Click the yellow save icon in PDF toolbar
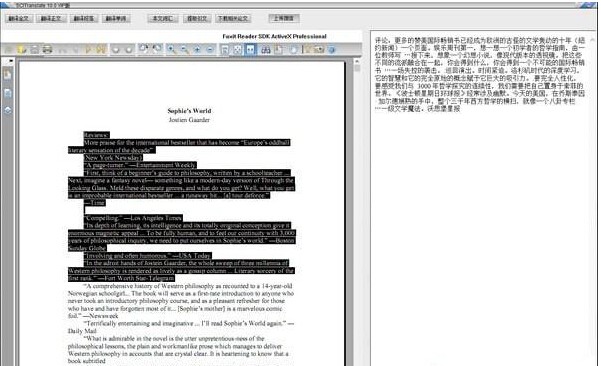This screenshot has width=601, height=366. coord(22,49)
